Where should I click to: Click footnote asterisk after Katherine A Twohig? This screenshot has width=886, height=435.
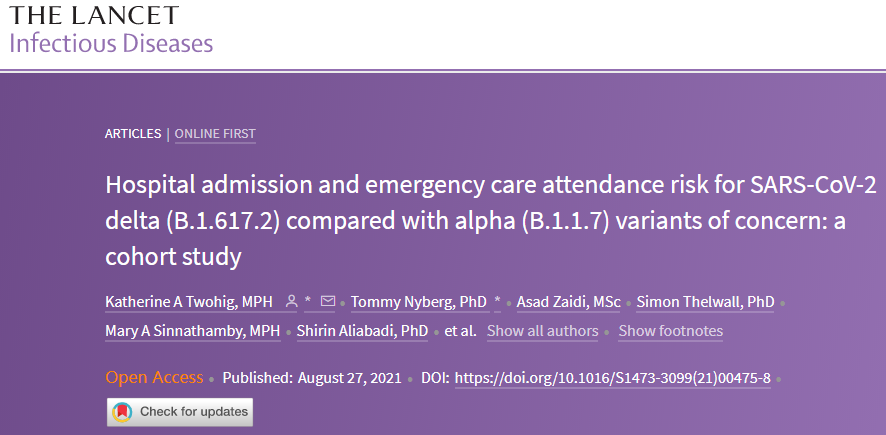[x=308, y=302]
